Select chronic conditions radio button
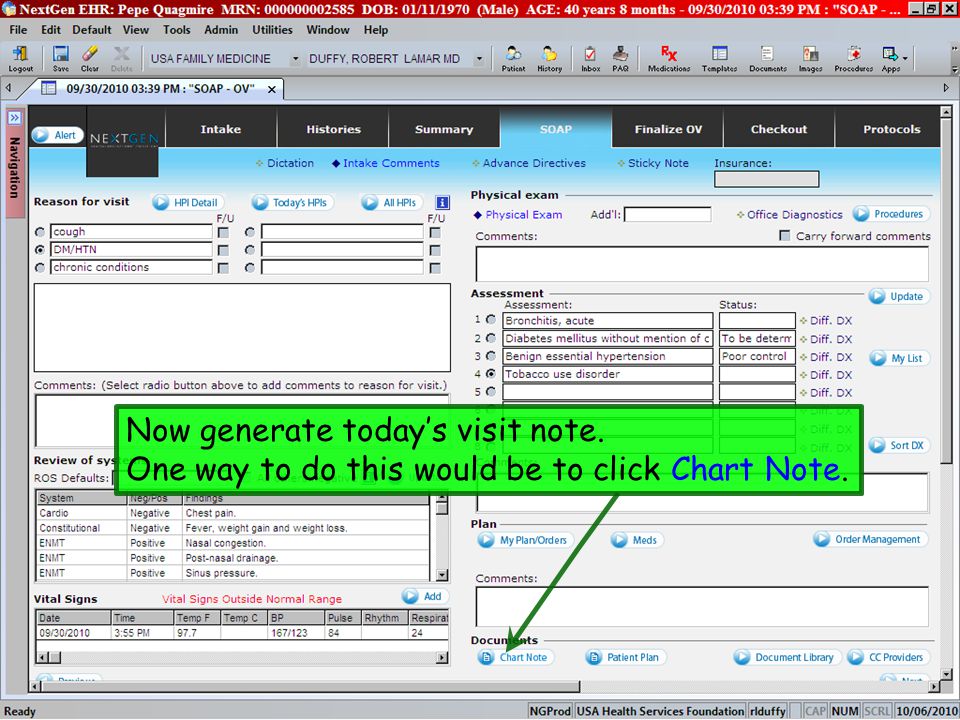 40,268
